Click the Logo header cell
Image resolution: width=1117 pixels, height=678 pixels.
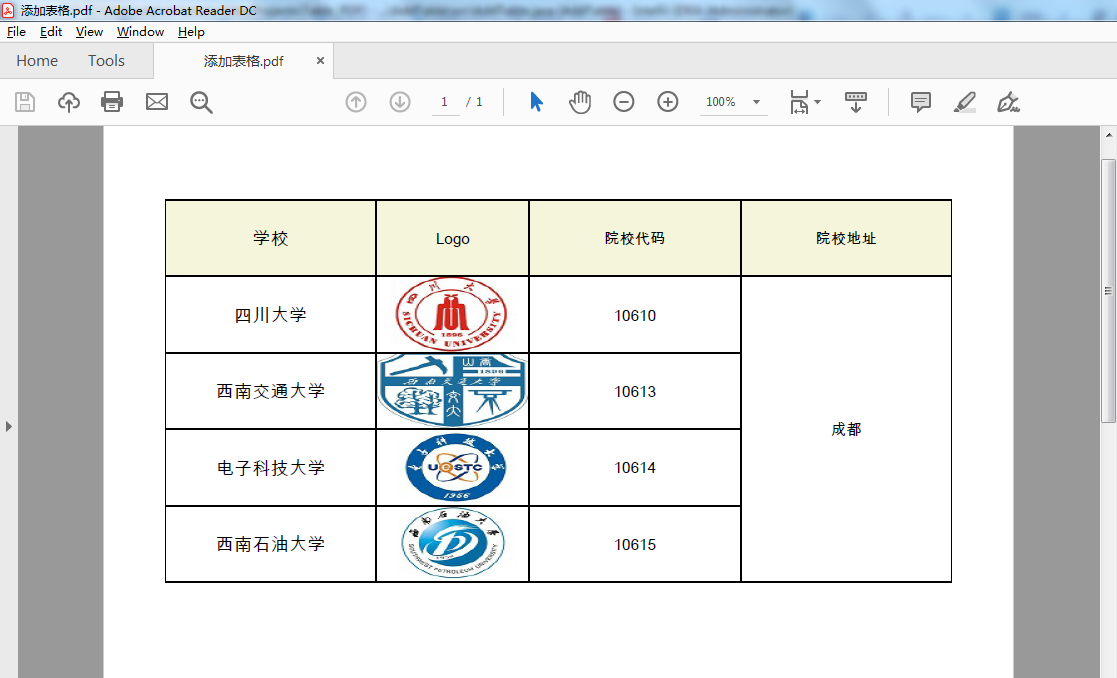click(x=452, y=238)
